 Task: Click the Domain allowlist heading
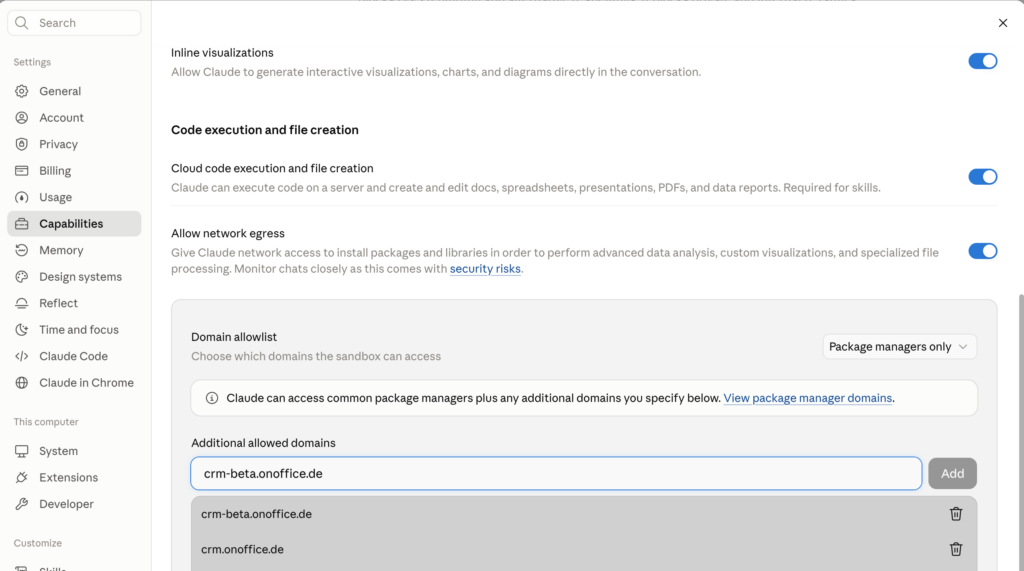(234, 337)
